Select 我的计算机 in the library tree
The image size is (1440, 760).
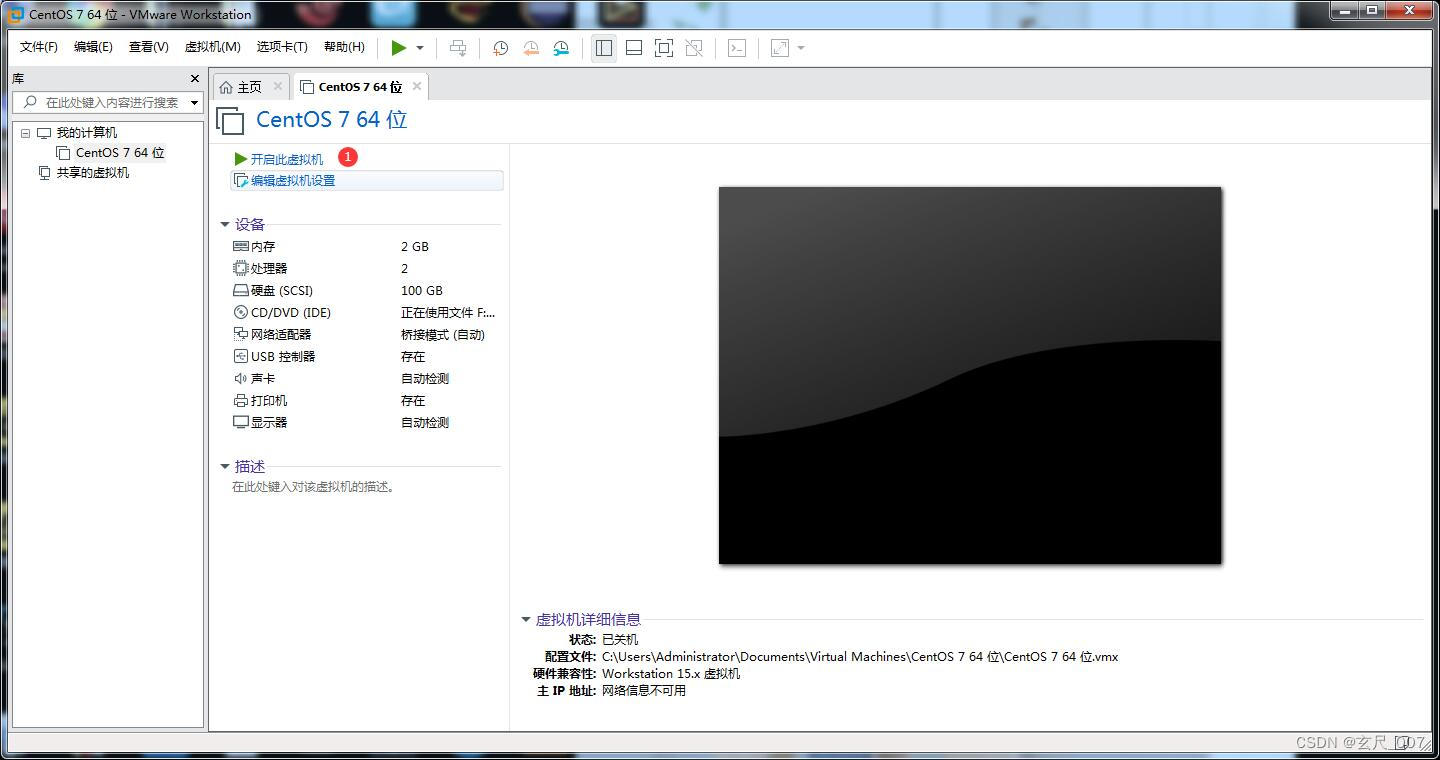coord(86,133)
